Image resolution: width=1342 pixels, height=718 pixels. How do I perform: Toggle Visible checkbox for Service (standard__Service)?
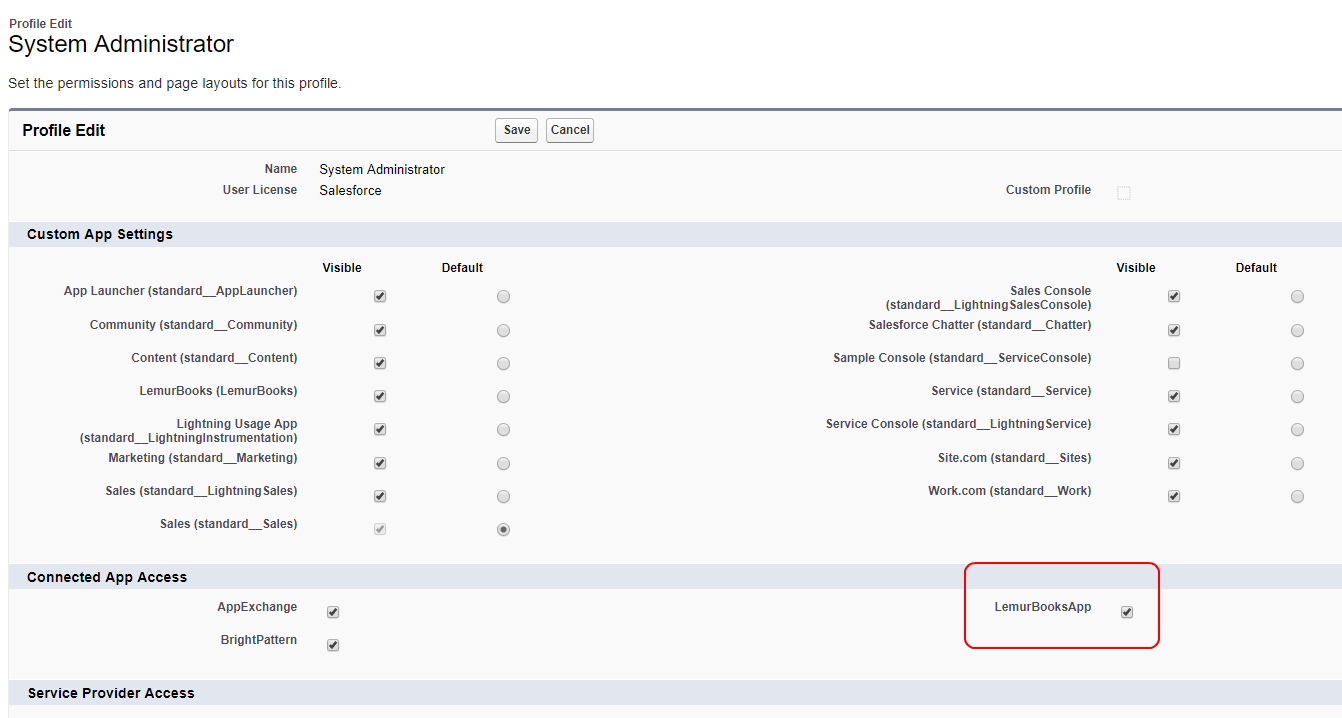coord(1174,396)
